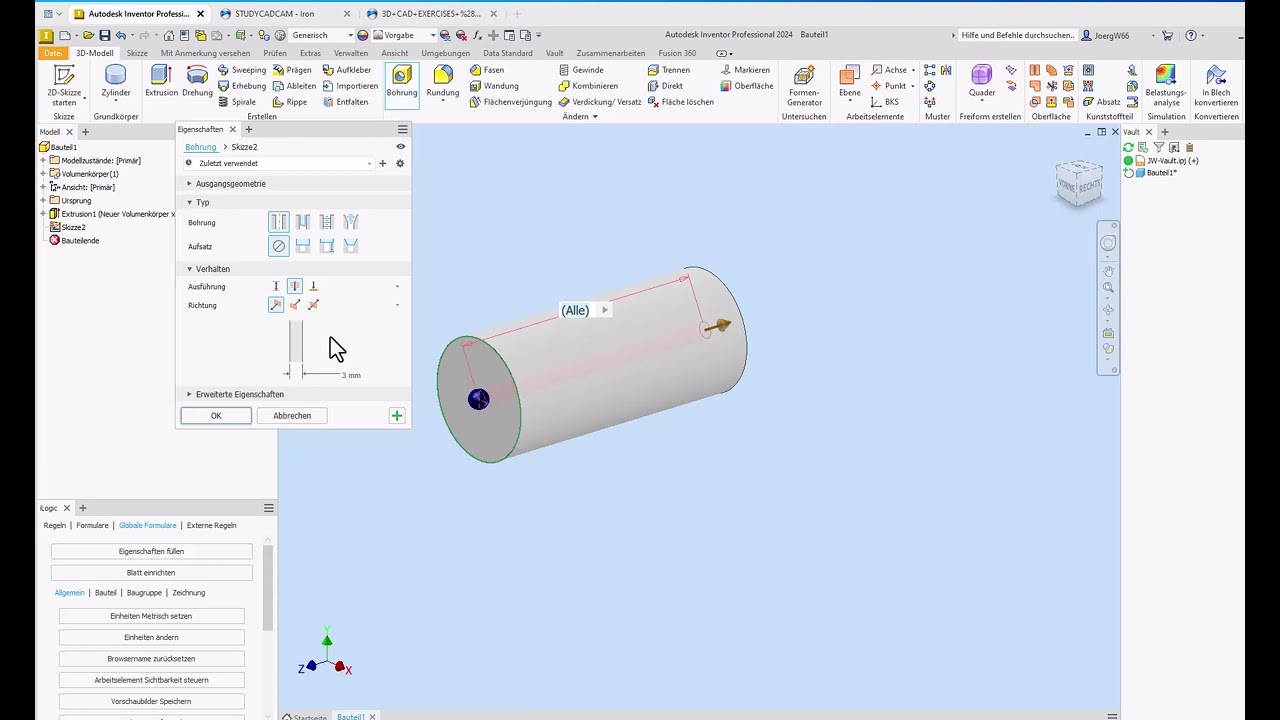Expand Volumenkörper(1) in model tree
This screenshot has height=720, width=1280.
(43, 174)
